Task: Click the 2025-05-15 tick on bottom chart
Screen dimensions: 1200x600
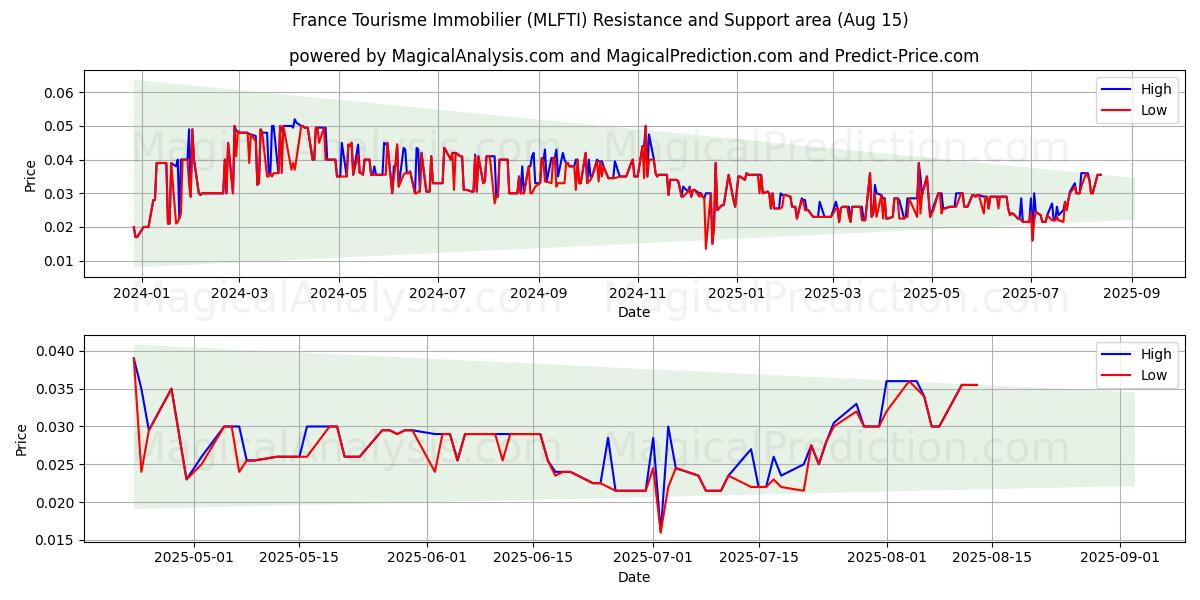Action: pyautogui.click(x=298, y=559)
